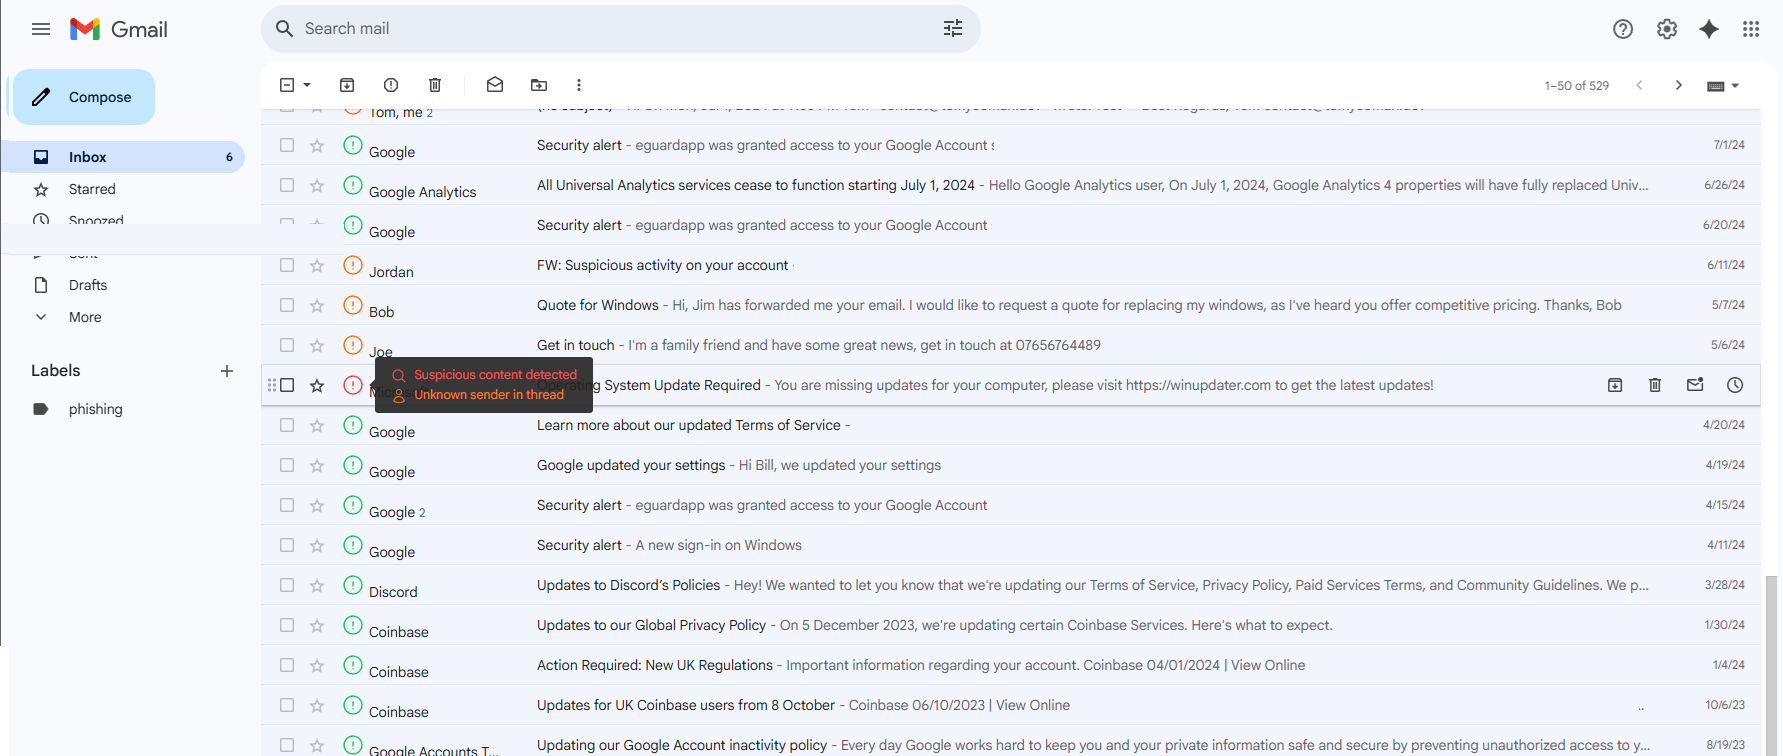Open Updates to Discord's Policies email
Screen dimensions: 1783x756
pos(1010,585)
